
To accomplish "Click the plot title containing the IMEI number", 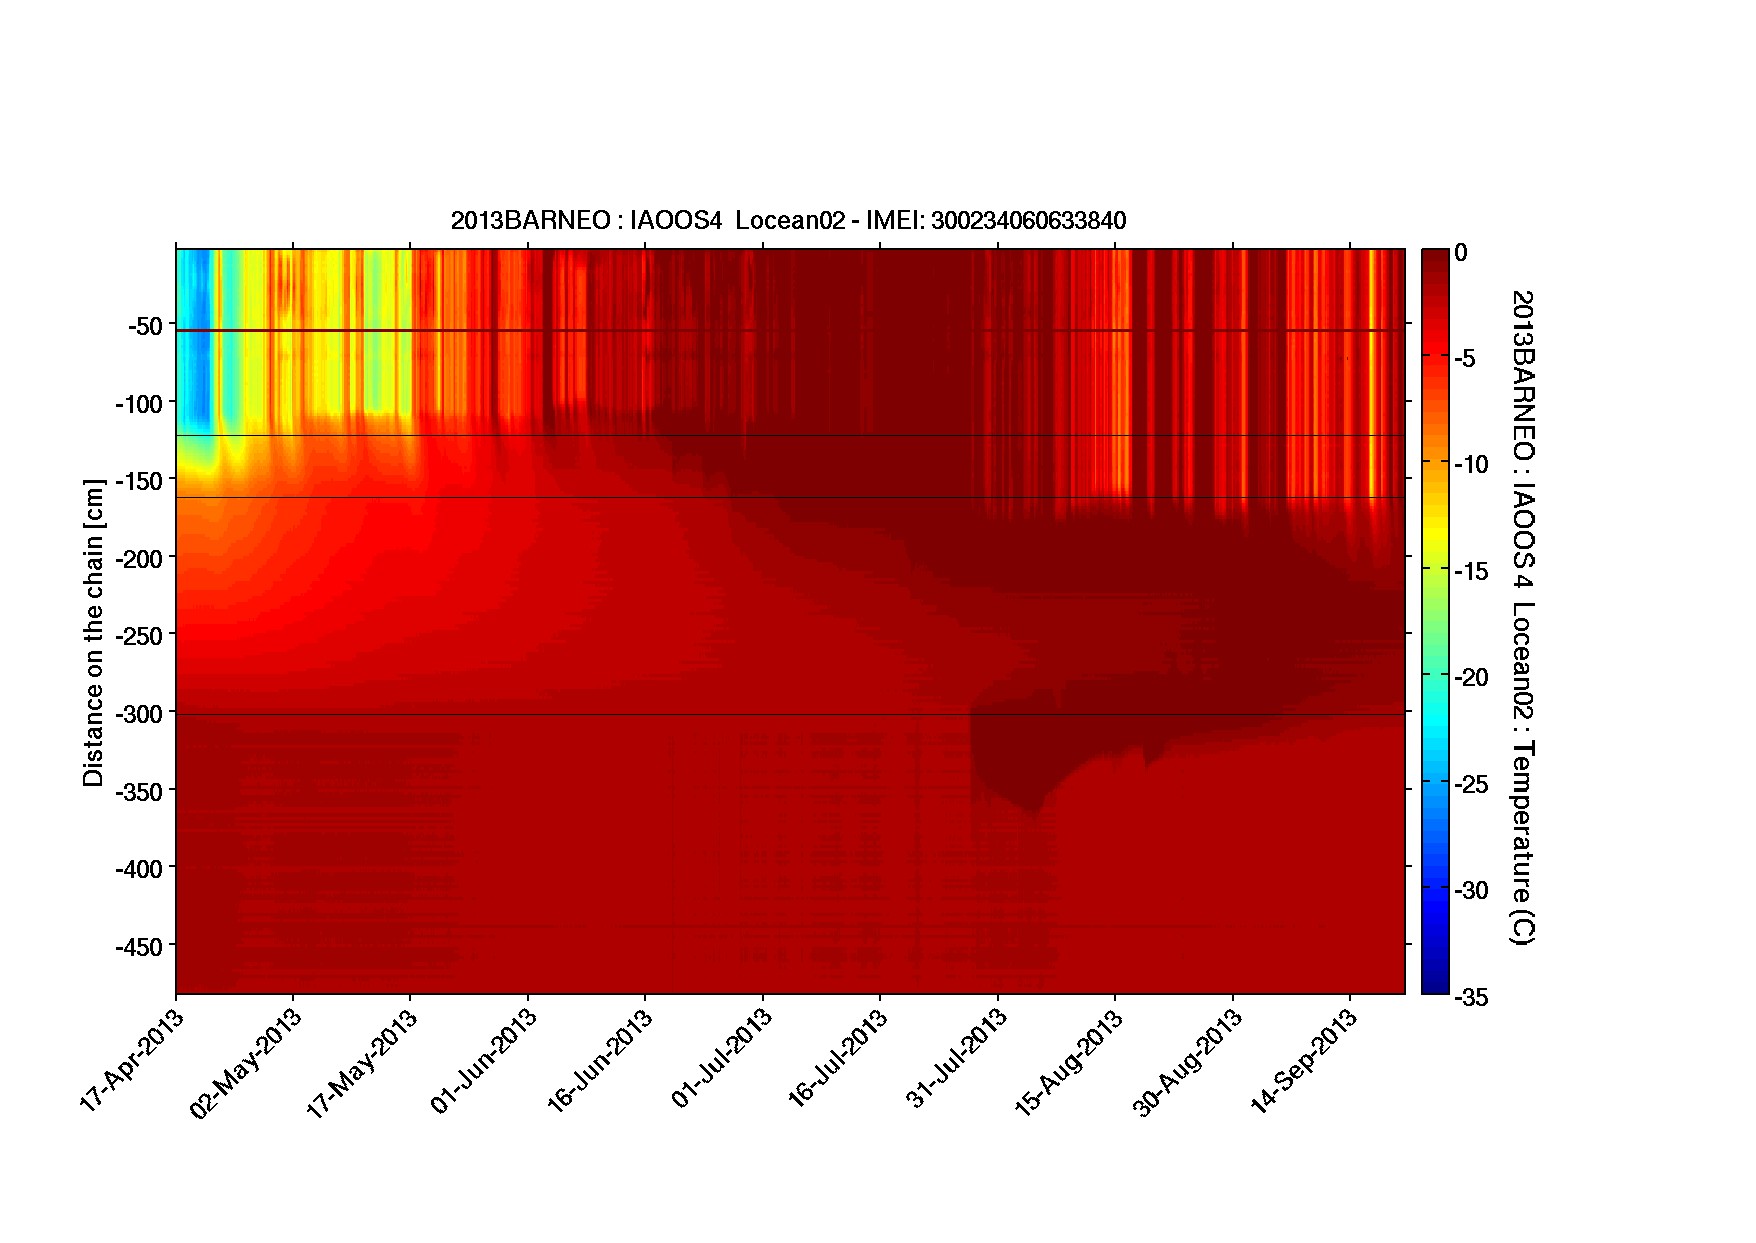I will (x=788, y=221).
